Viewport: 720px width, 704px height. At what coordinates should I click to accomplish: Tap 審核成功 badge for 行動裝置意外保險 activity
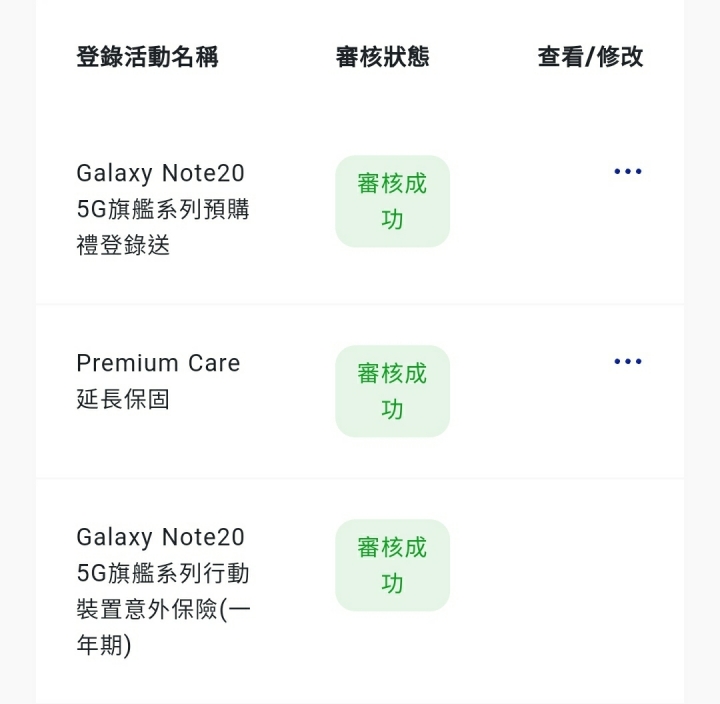[392, 565]
